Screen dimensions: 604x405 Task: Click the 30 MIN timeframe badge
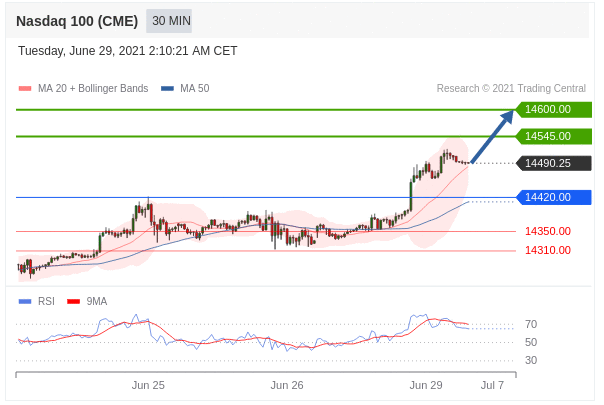170,20
